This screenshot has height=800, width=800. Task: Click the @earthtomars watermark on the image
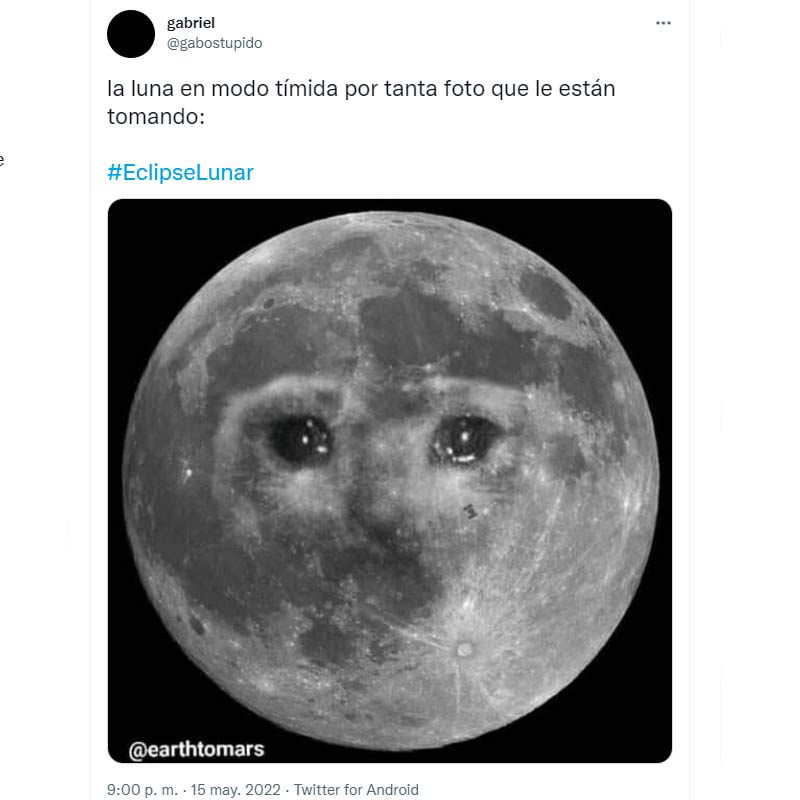(x=196, y=747)
